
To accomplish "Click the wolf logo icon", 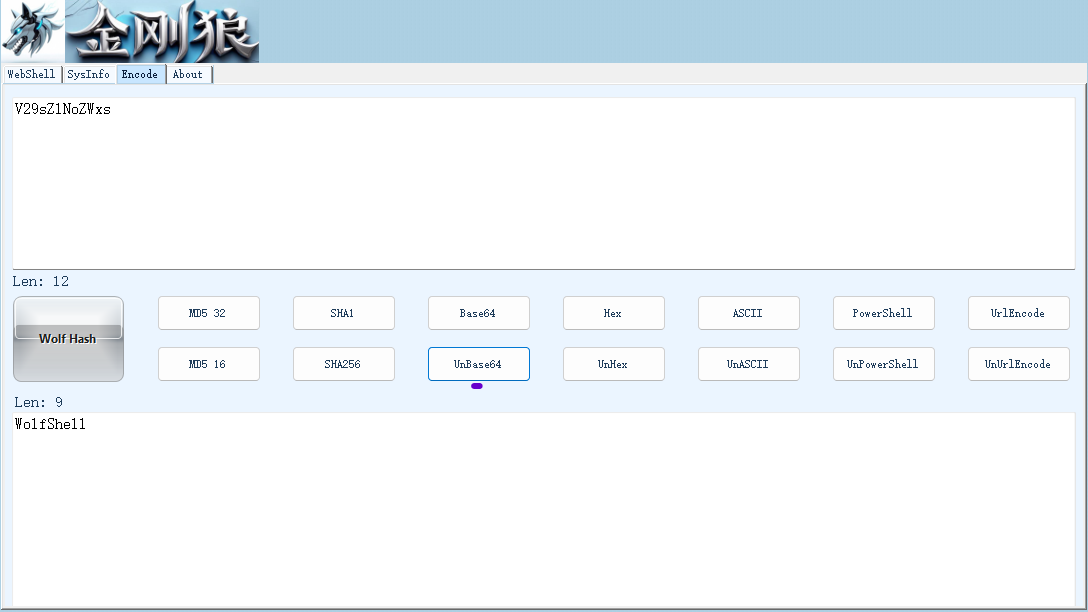I will coord(33,31).
